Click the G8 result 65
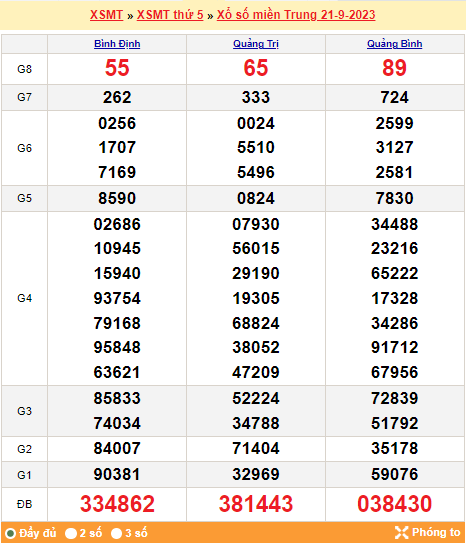This screenshot has height=545, width=466. (256, 68)
